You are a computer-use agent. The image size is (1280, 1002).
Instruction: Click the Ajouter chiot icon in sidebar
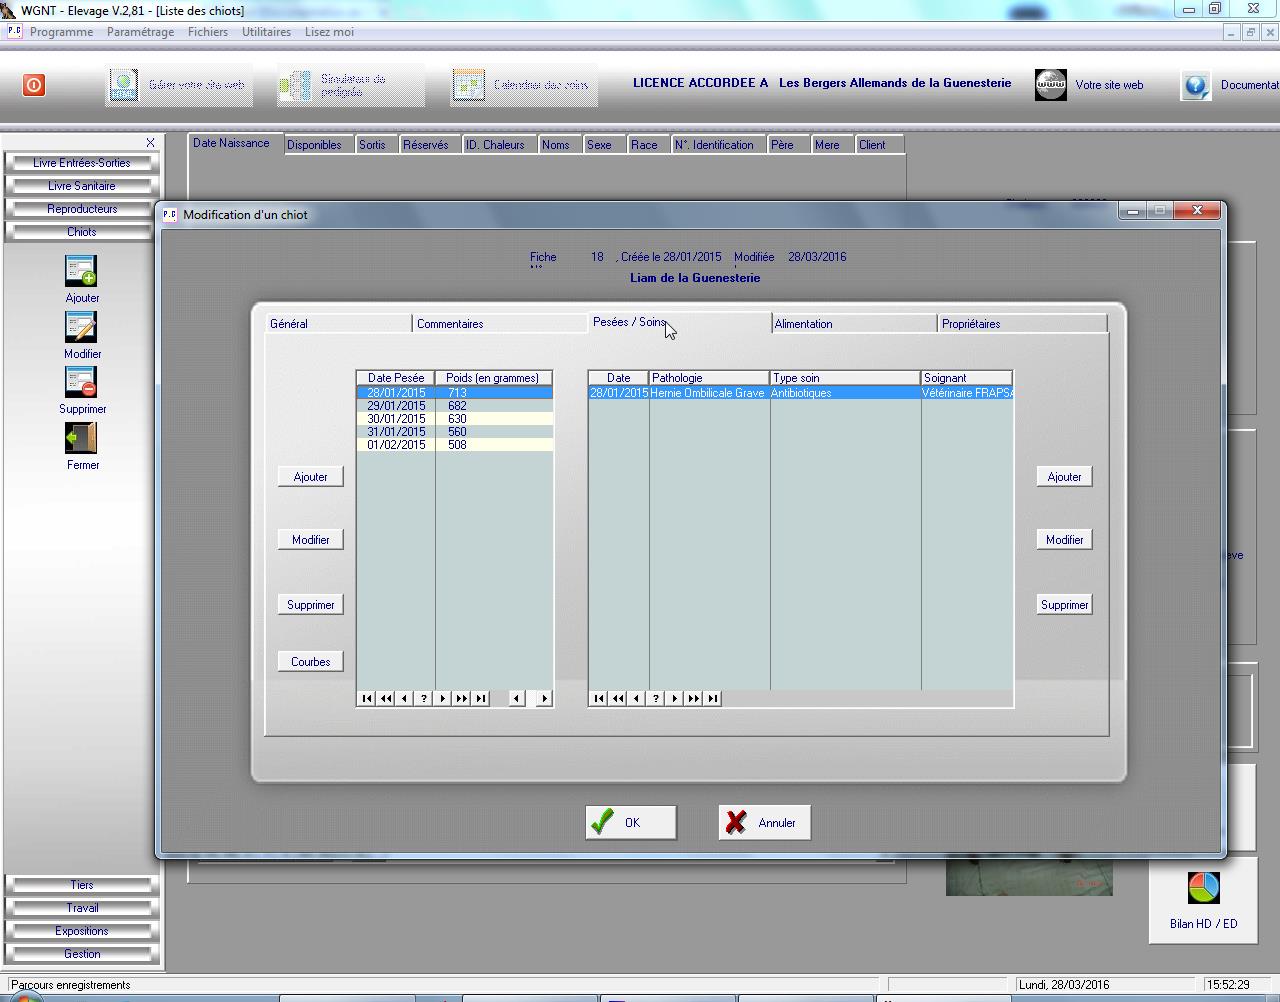[x=81, y=272]
